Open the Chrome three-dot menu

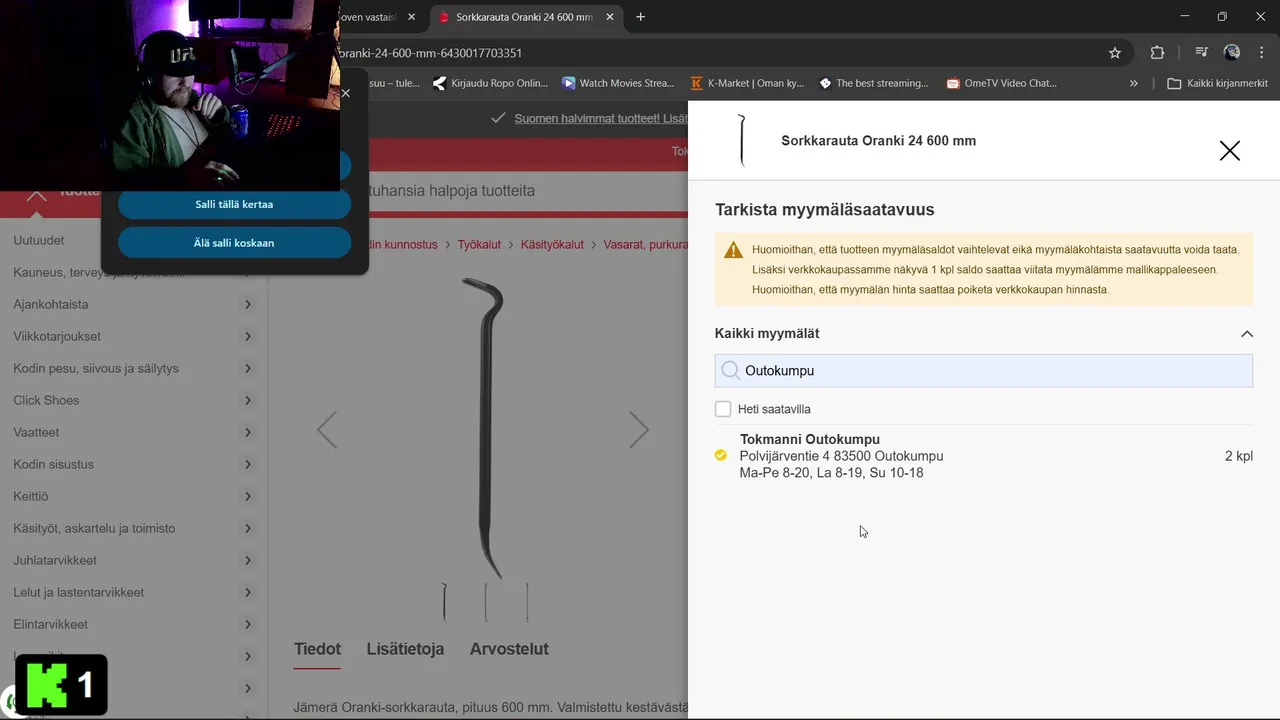pyautogui.click(x=1261, y=53)
